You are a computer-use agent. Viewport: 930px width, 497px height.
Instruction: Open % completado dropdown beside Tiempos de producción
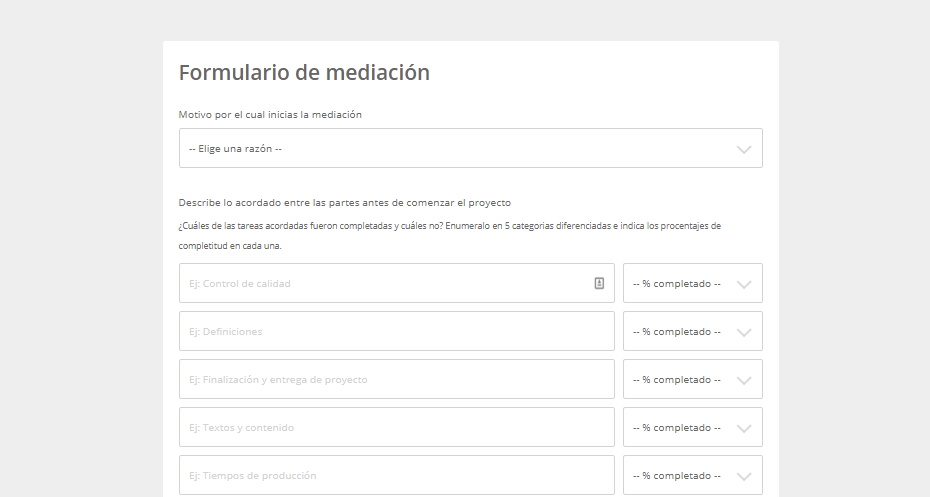(x=693, y=476)
